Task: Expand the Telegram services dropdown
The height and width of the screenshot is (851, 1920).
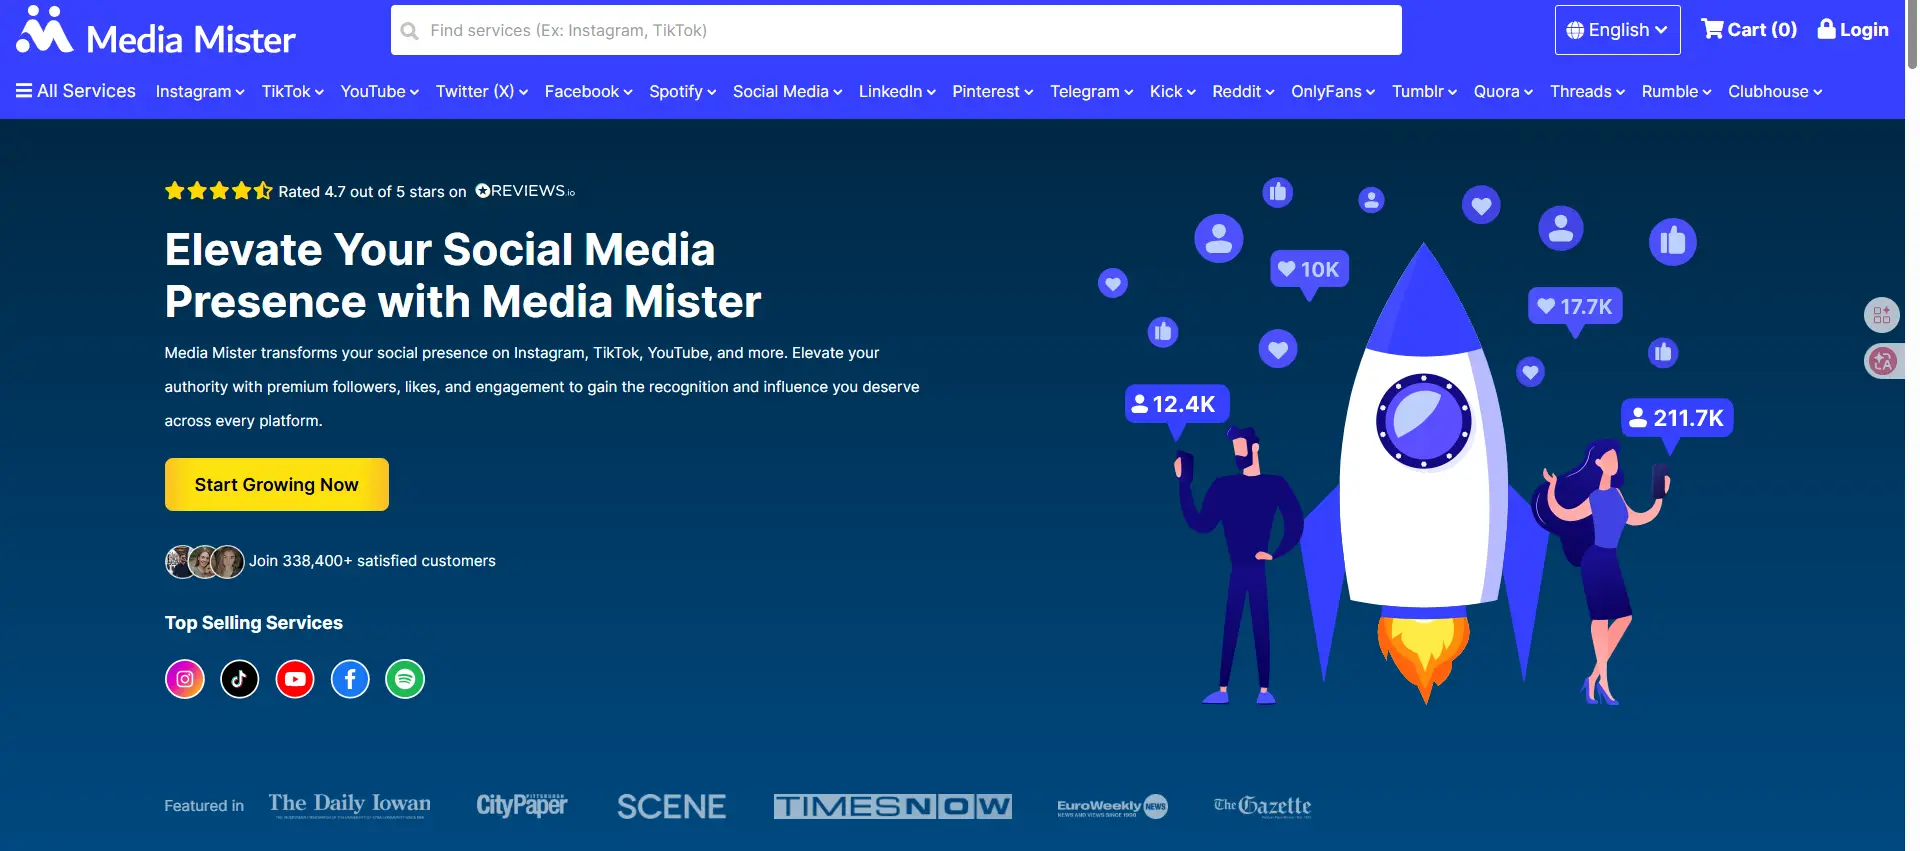Action: [x=1091, y=92]
